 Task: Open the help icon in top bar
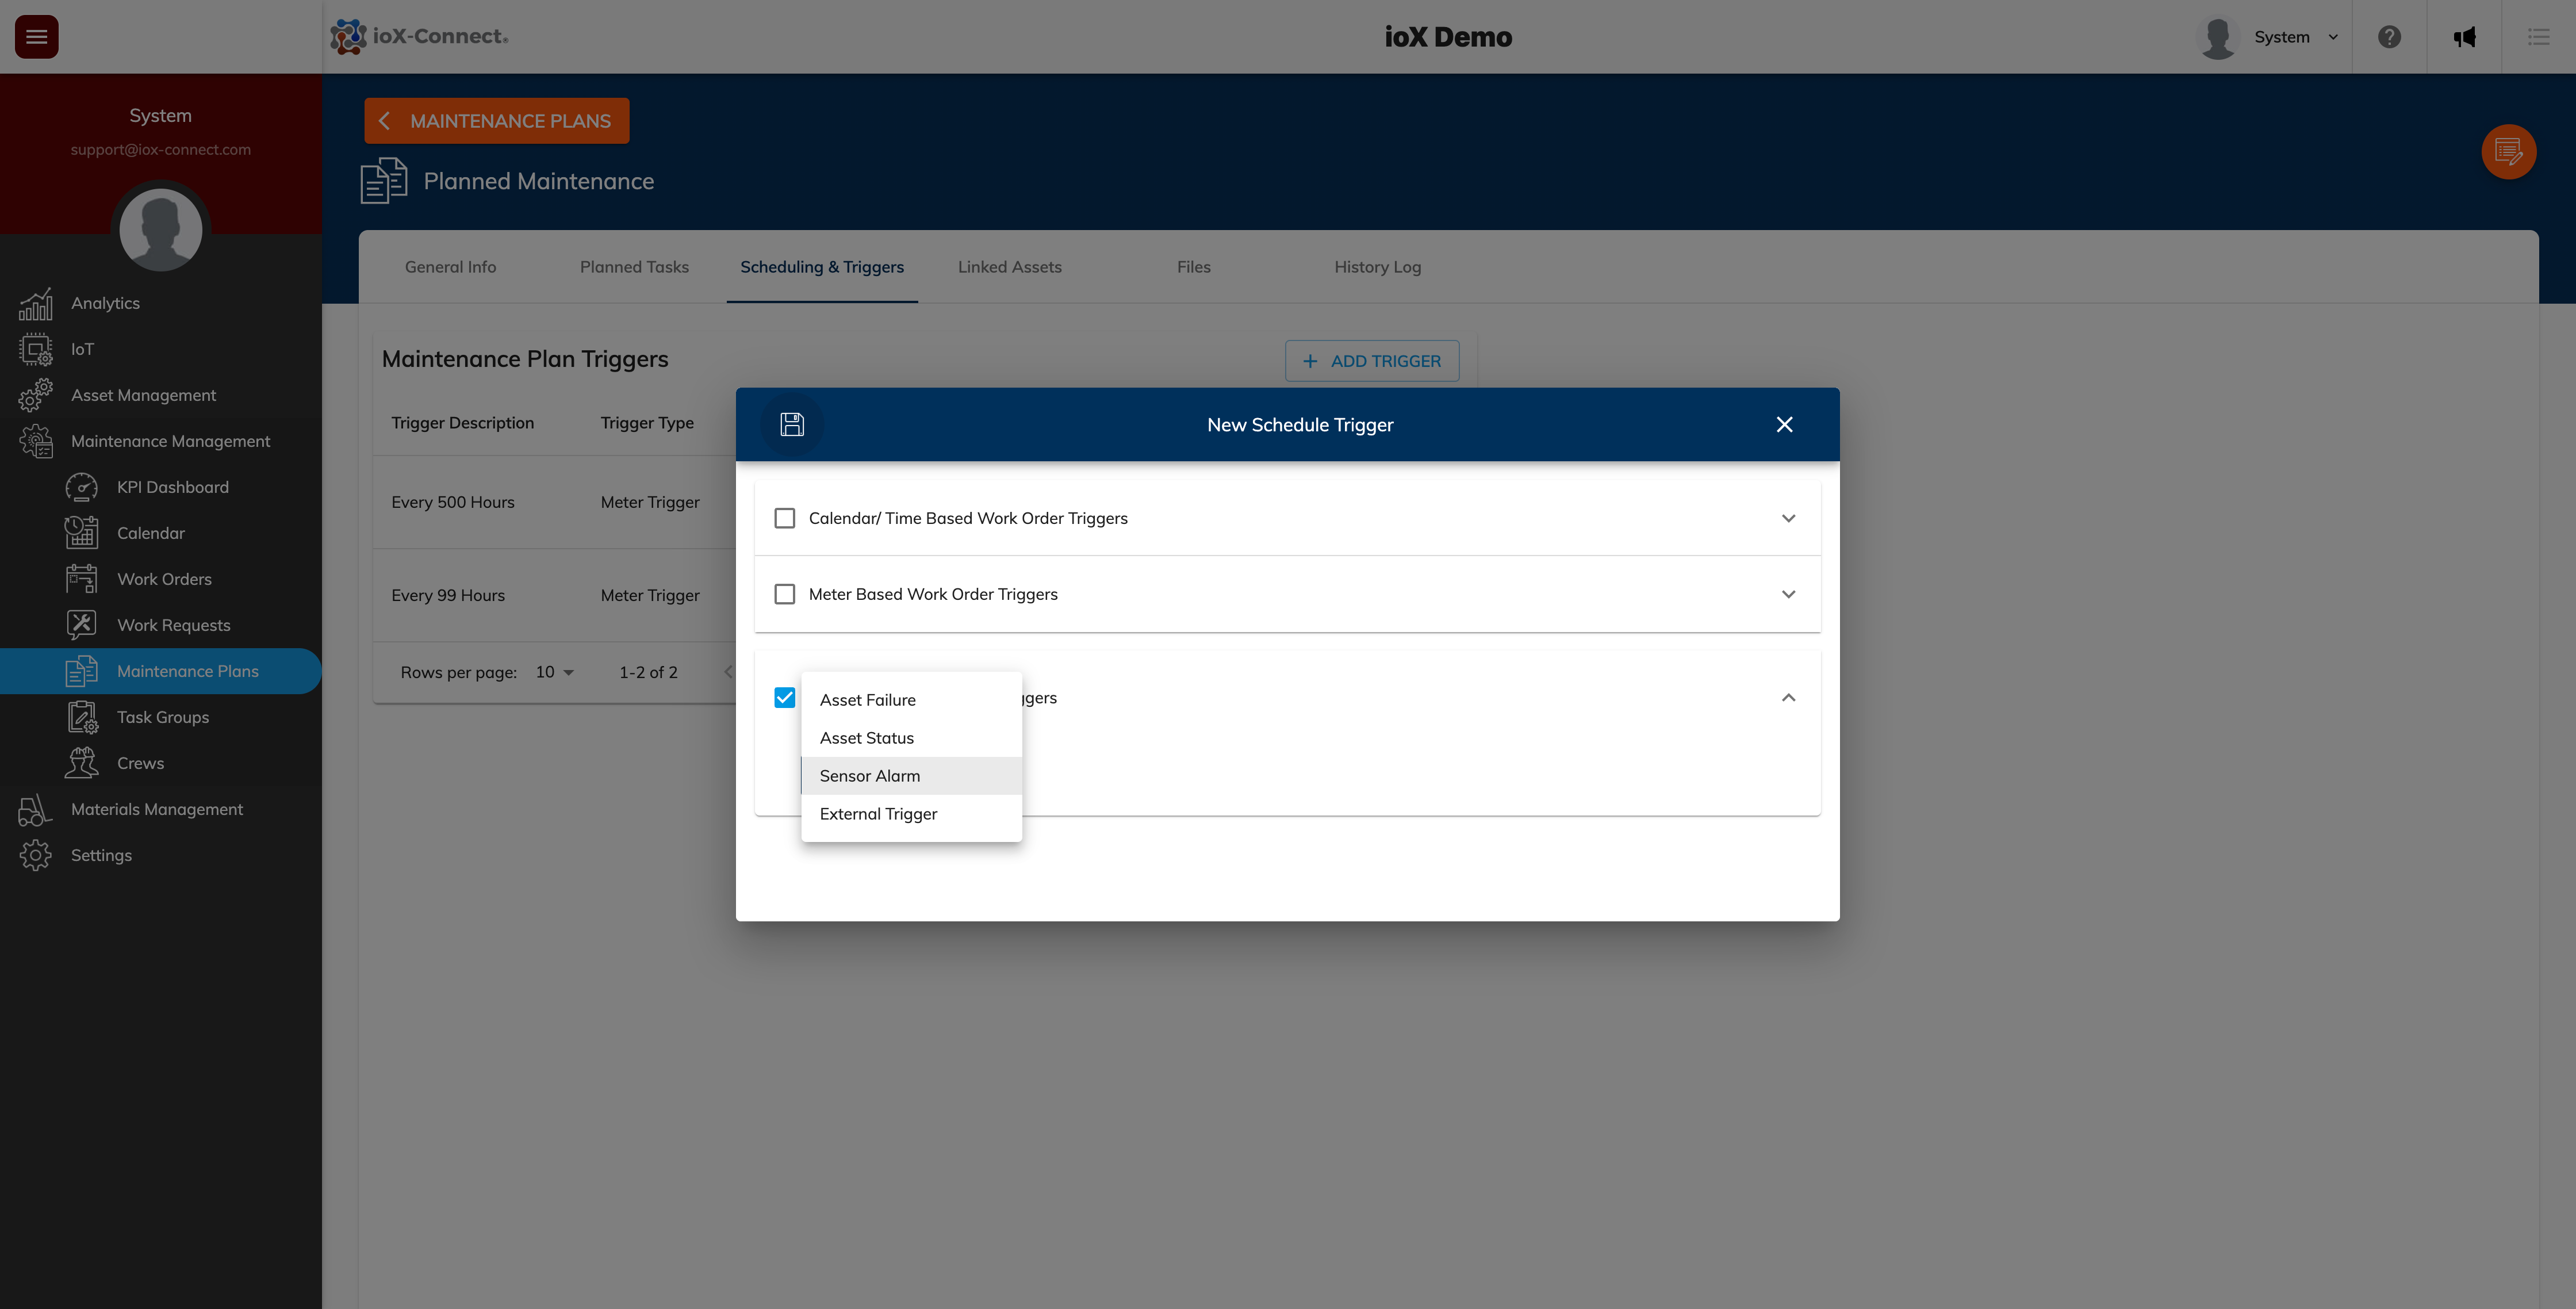click(x=2390, y=37)
